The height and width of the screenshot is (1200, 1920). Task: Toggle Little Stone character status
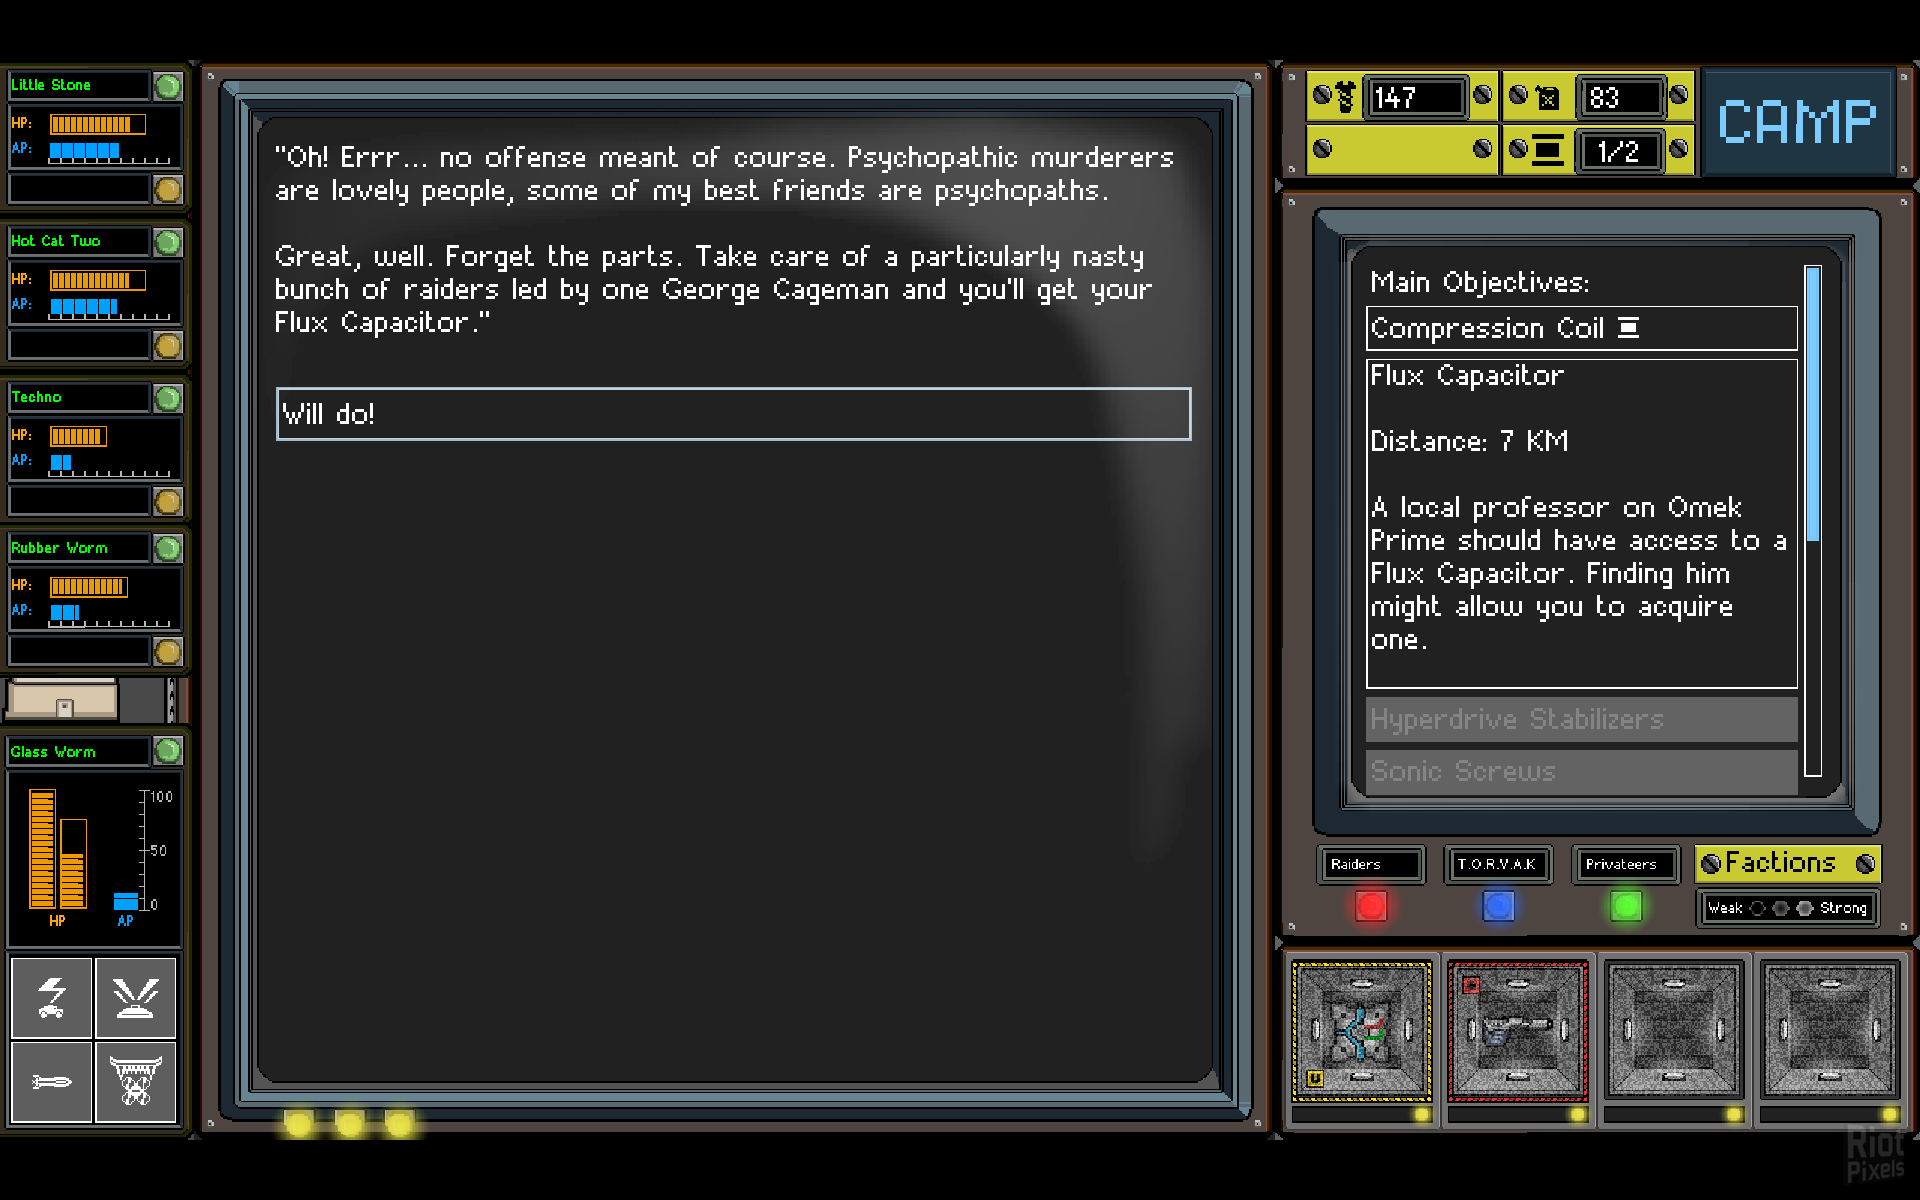(x=171, y=87)
